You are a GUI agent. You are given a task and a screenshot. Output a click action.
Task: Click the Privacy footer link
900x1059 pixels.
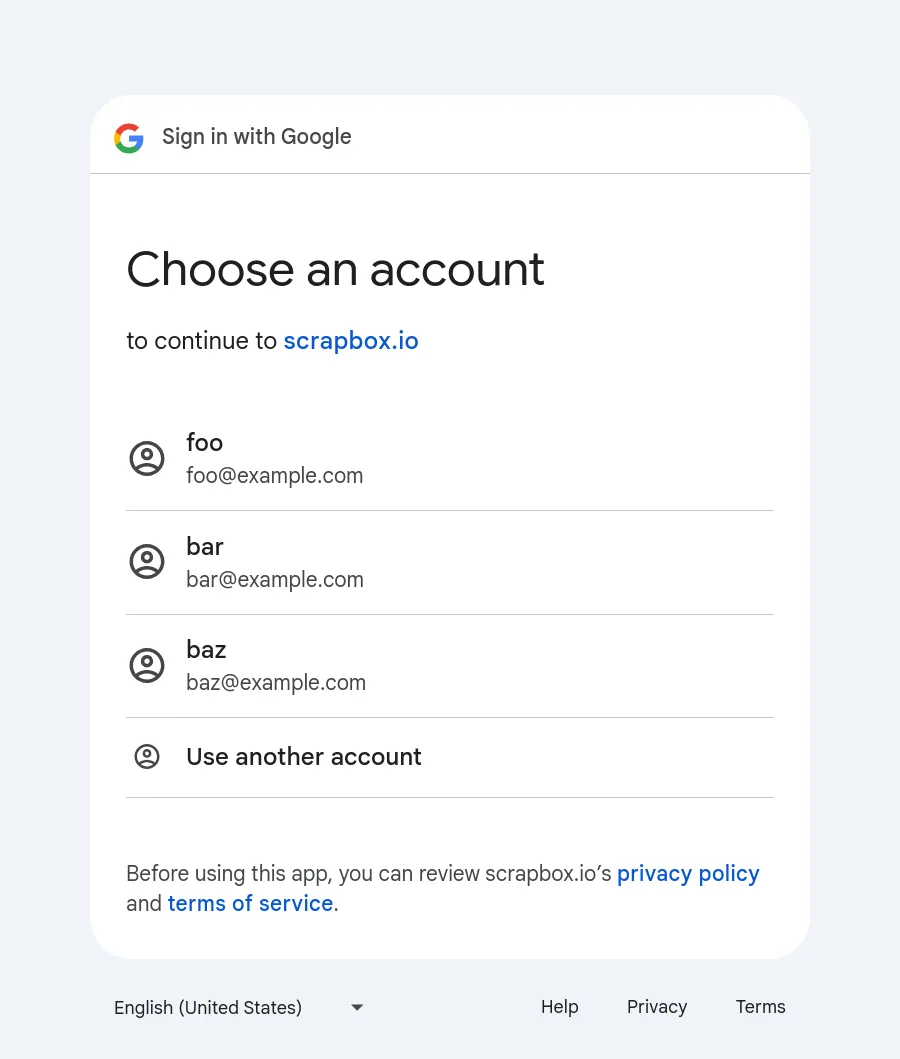pos(657,1007)
